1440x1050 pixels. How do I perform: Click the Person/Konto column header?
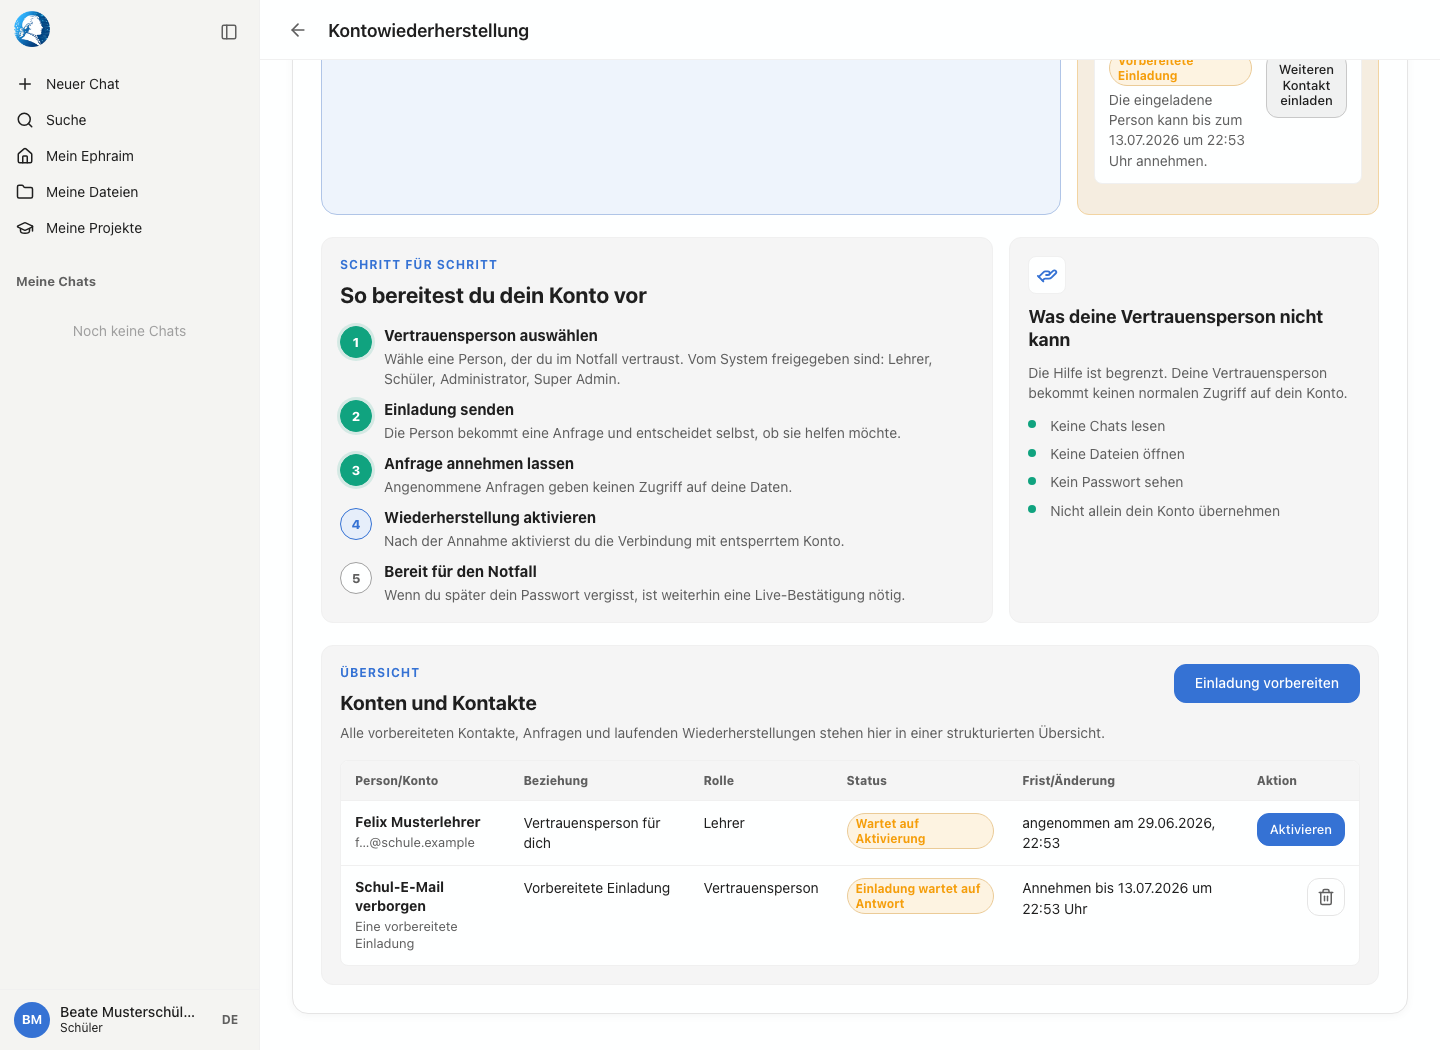coord(396,781)
